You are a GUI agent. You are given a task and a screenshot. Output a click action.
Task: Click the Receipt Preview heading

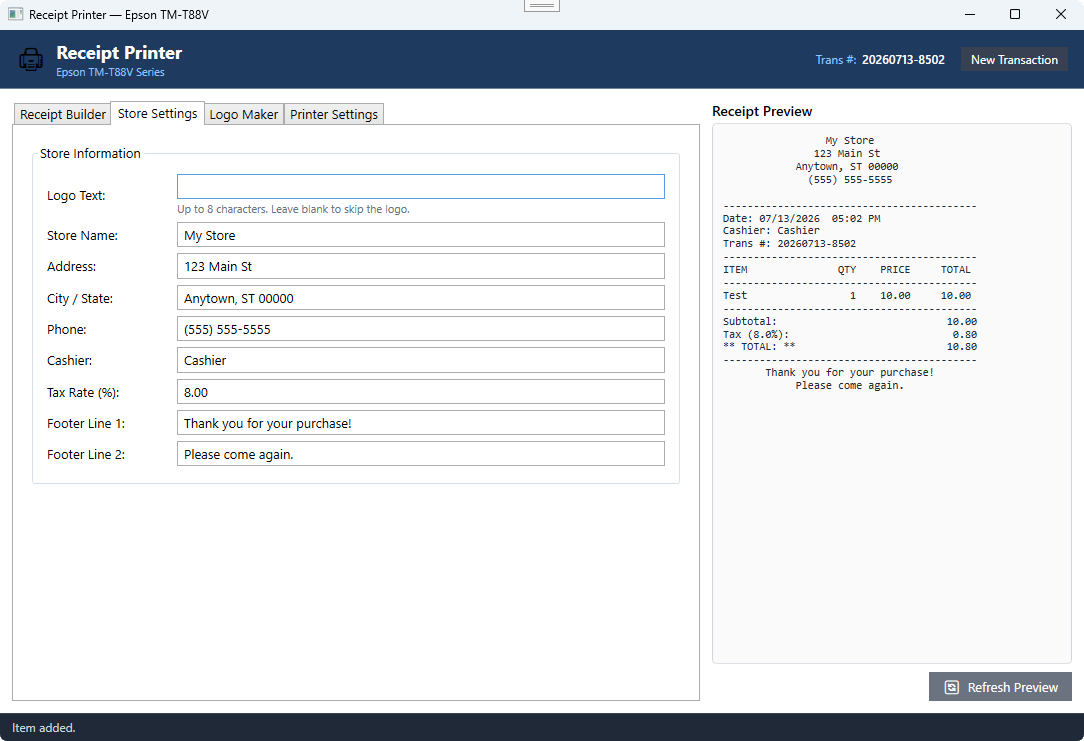point(762,111)
